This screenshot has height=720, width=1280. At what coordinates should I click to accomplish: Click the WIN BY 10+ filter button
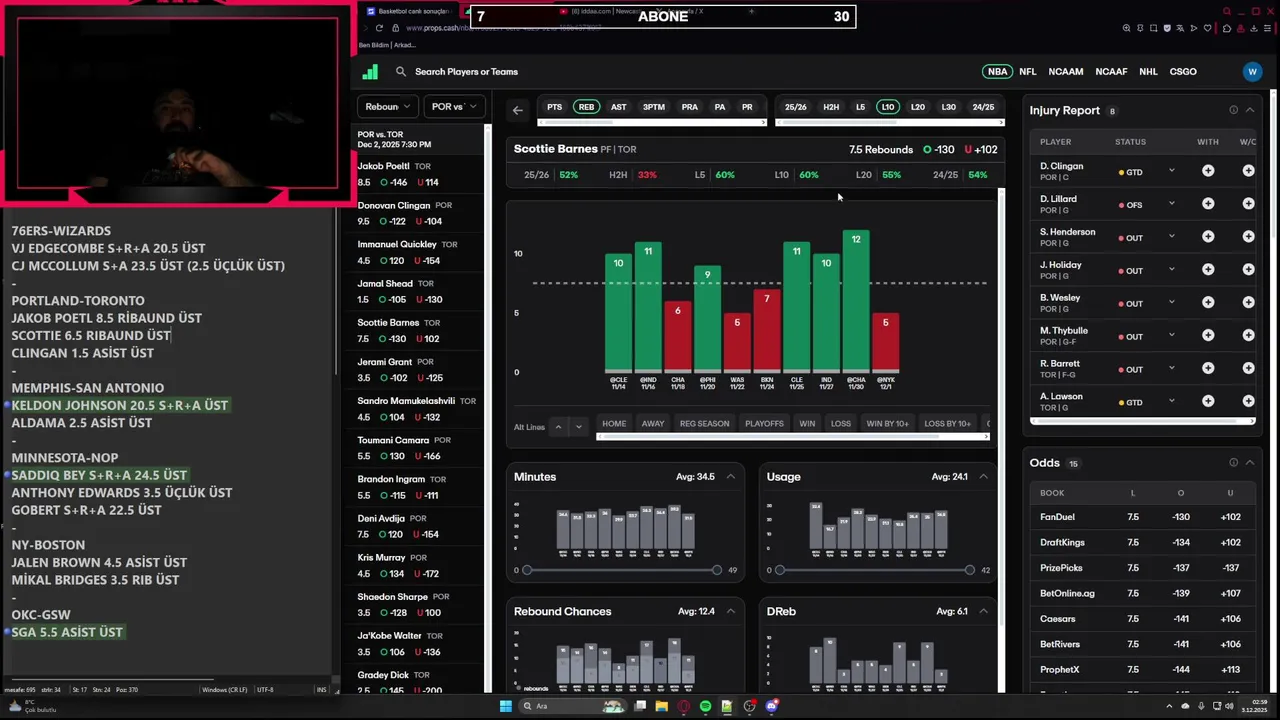coord(887,423)
